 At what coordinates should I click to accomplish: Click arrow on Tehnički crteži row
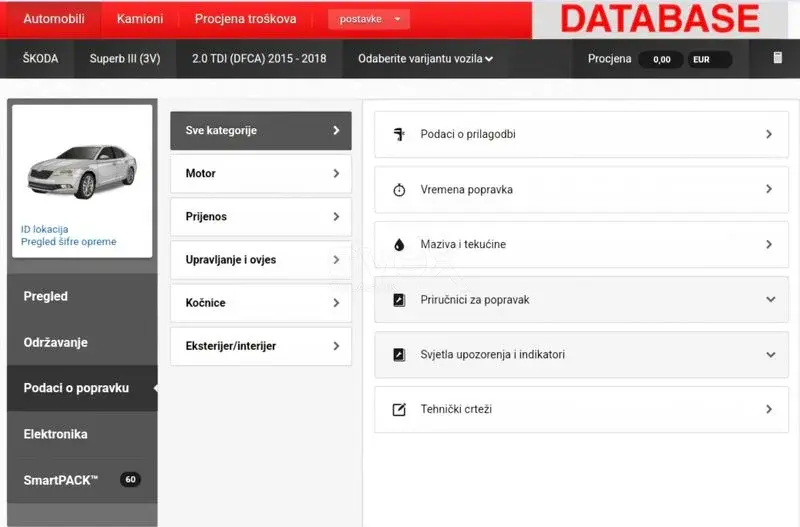pyautogui.click(x=769, y=409)
